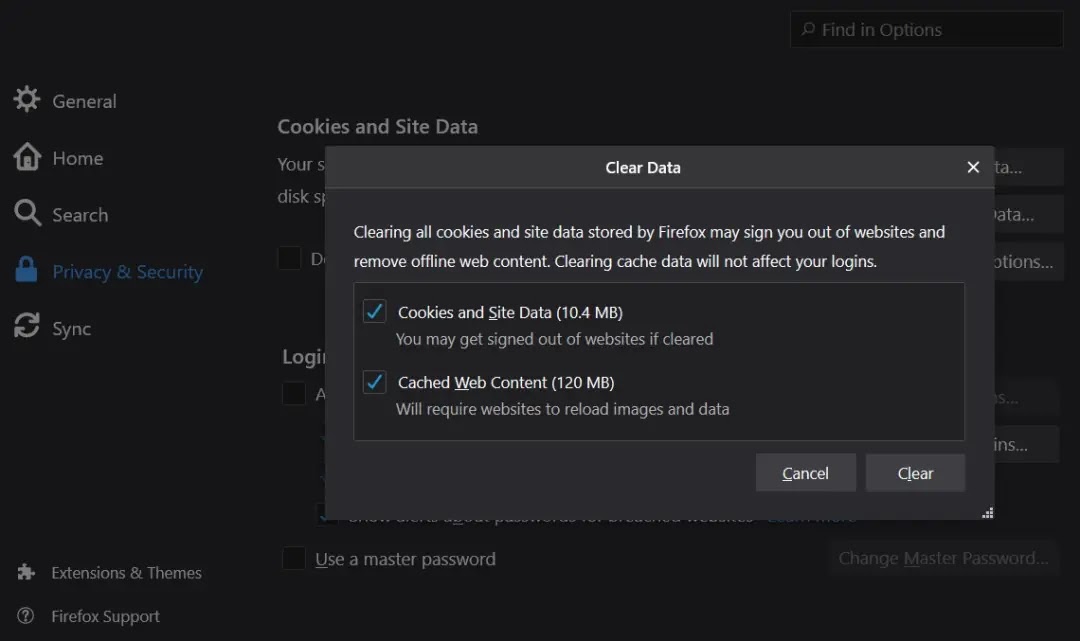The image size is (1080, 641).
Task: Click the Home house icon
Action: (27, 157)
